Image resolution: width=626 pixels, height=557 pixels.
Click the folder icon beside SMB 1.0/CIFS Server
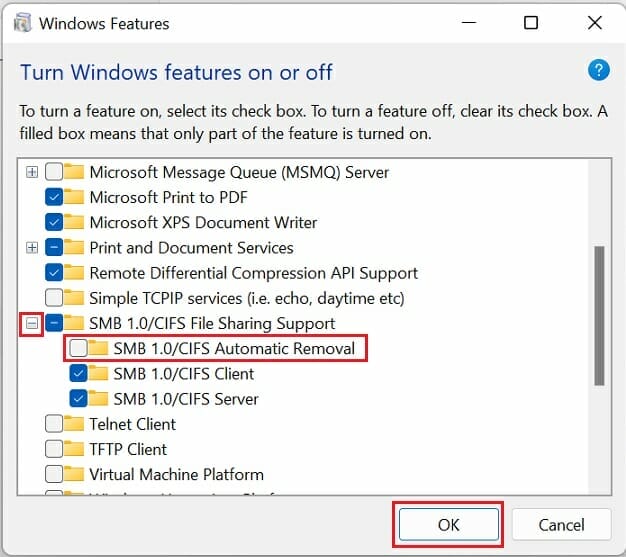coord(98,398)
